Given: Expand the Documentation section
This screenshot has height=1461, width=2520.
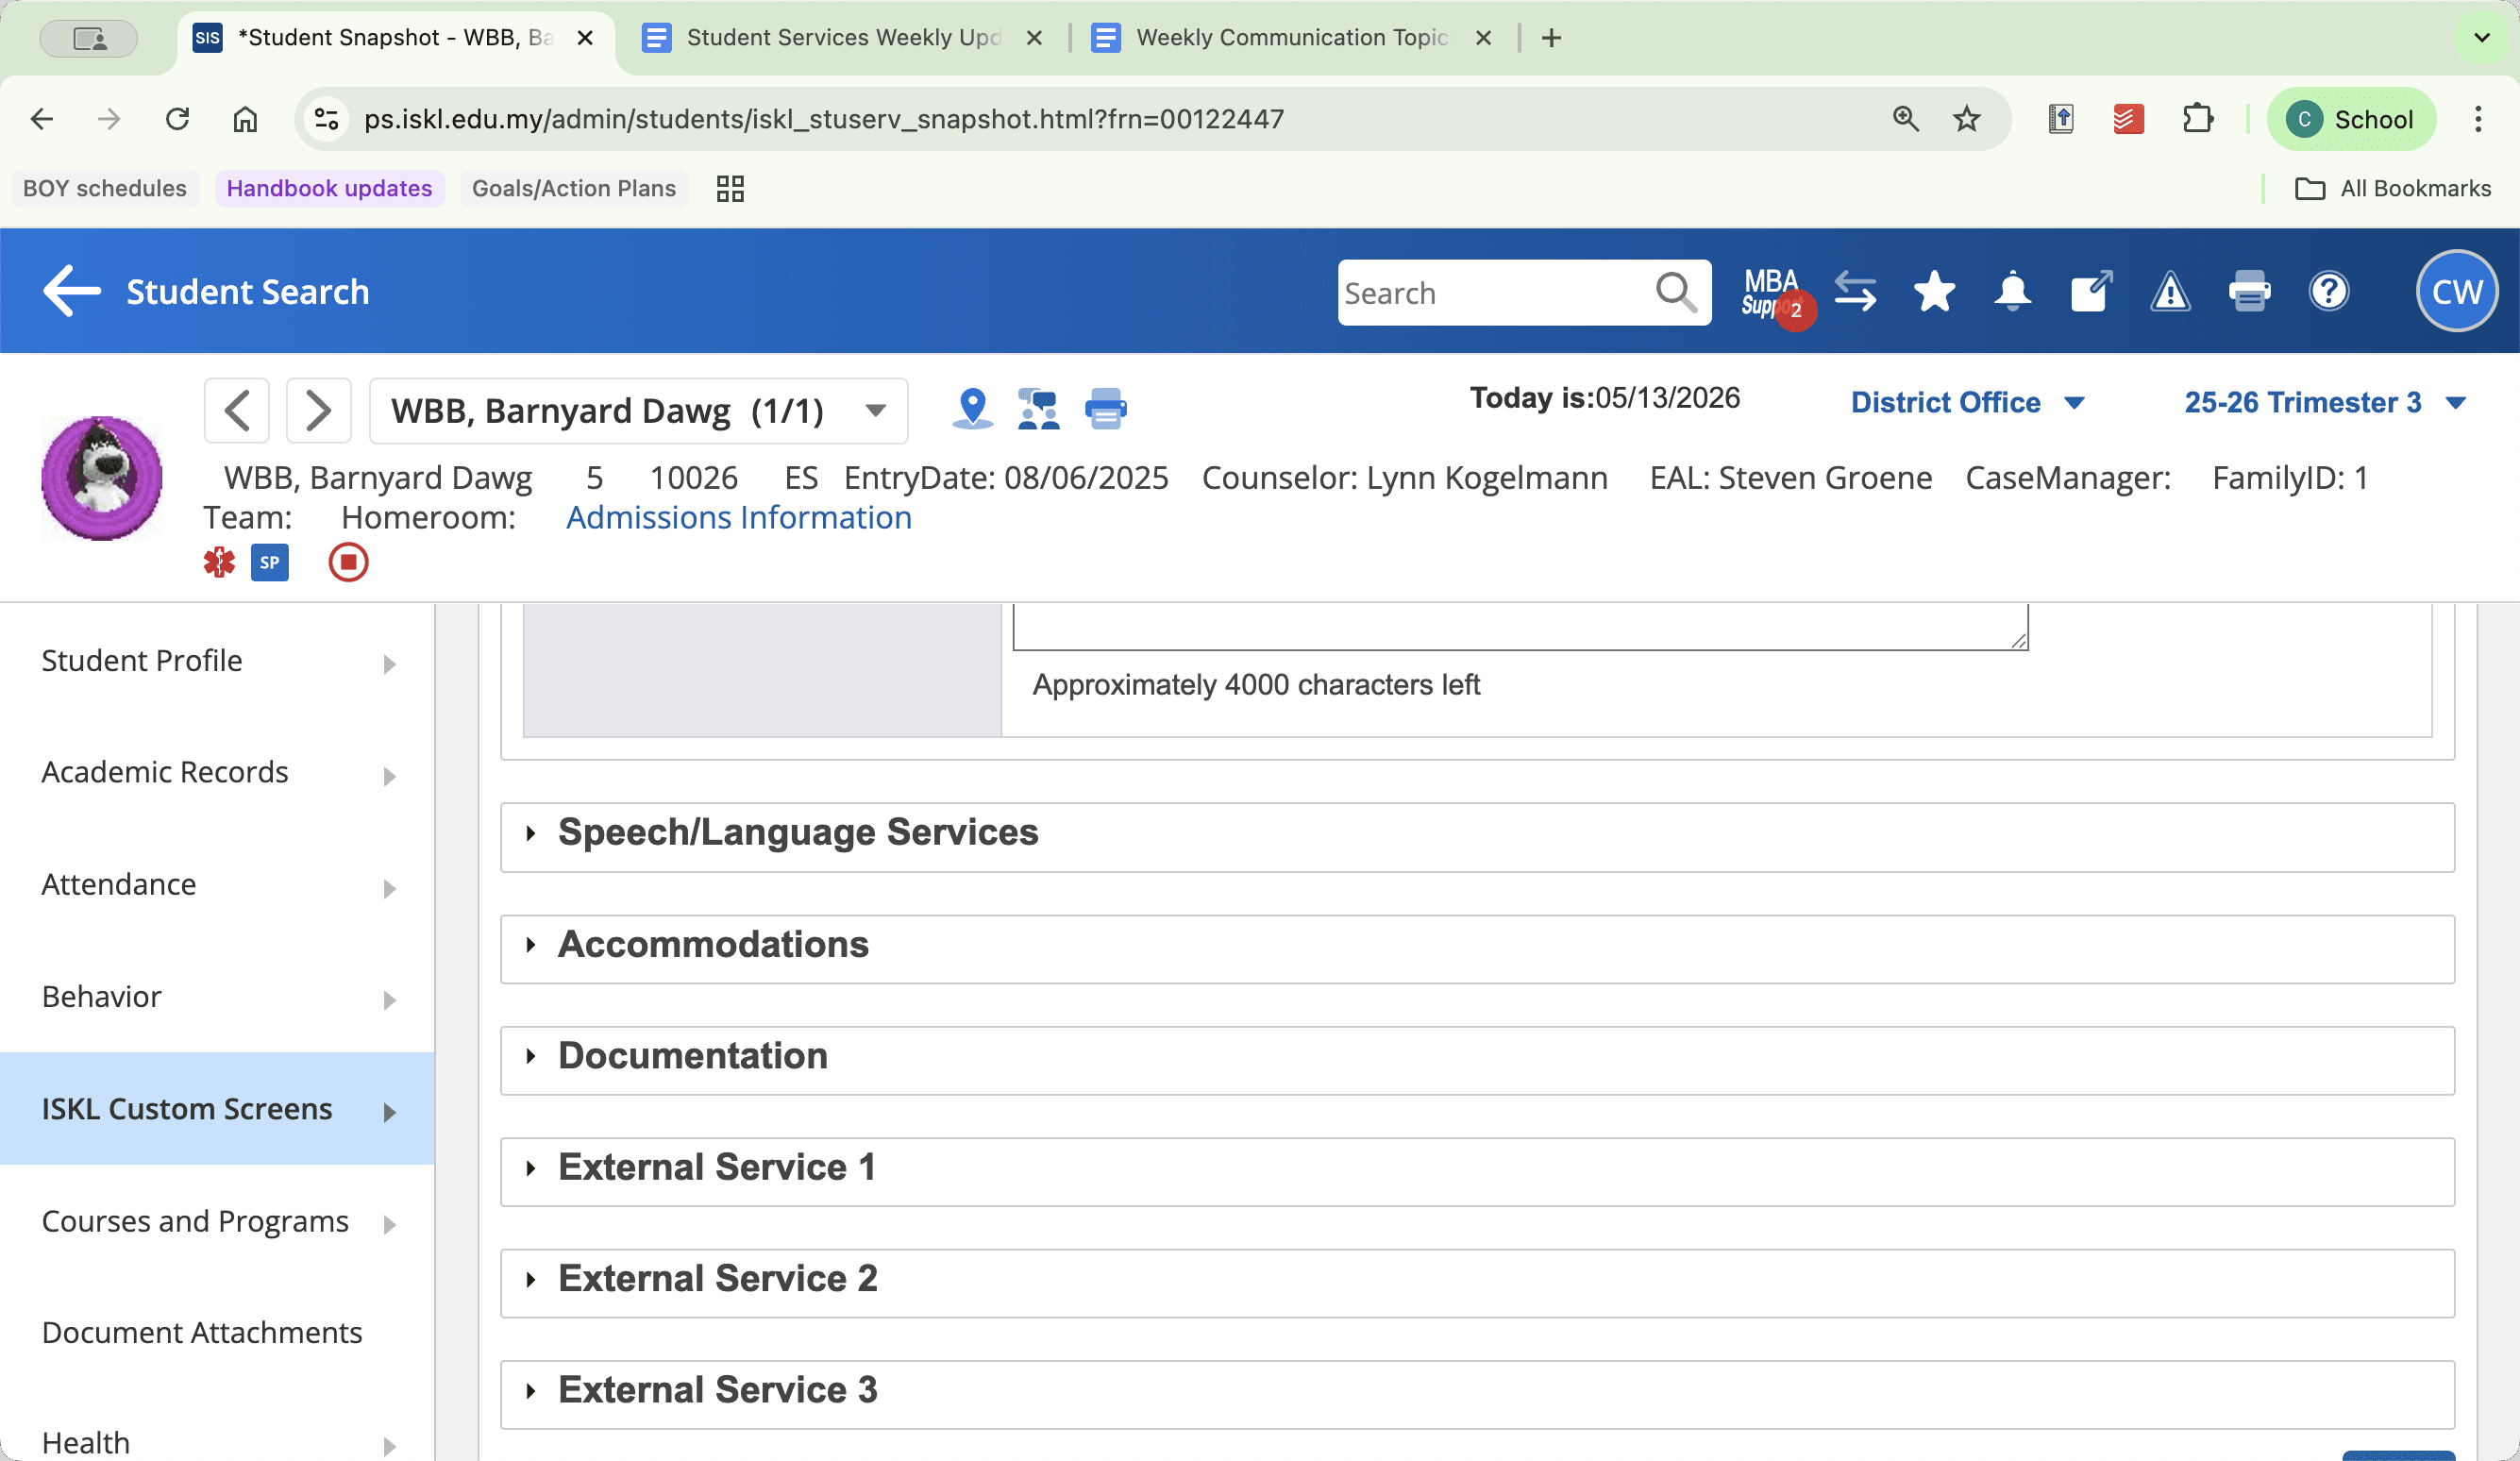Looking at the screenshot, I should pyautogui.click(x=1477, y=1059).
